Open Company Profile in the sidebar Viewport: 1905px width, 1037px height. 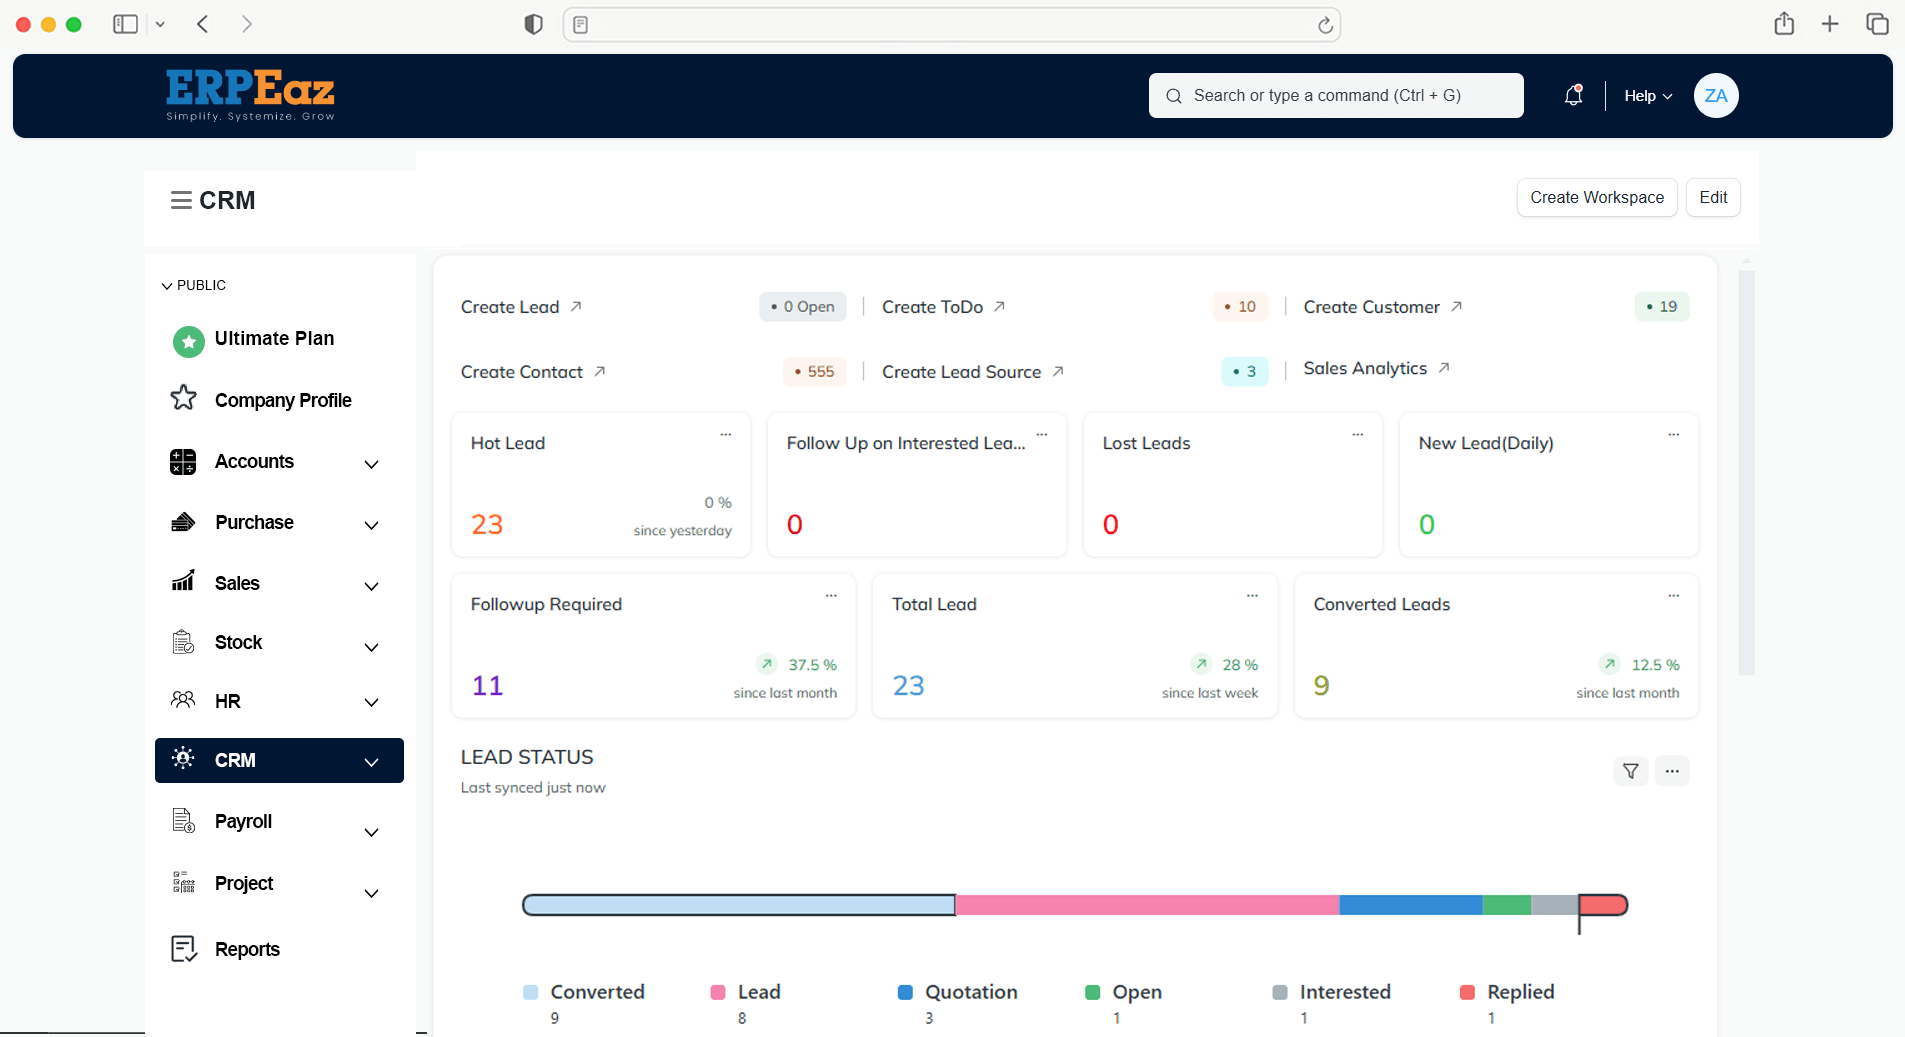pyautogui.click(x=282, y=400)
